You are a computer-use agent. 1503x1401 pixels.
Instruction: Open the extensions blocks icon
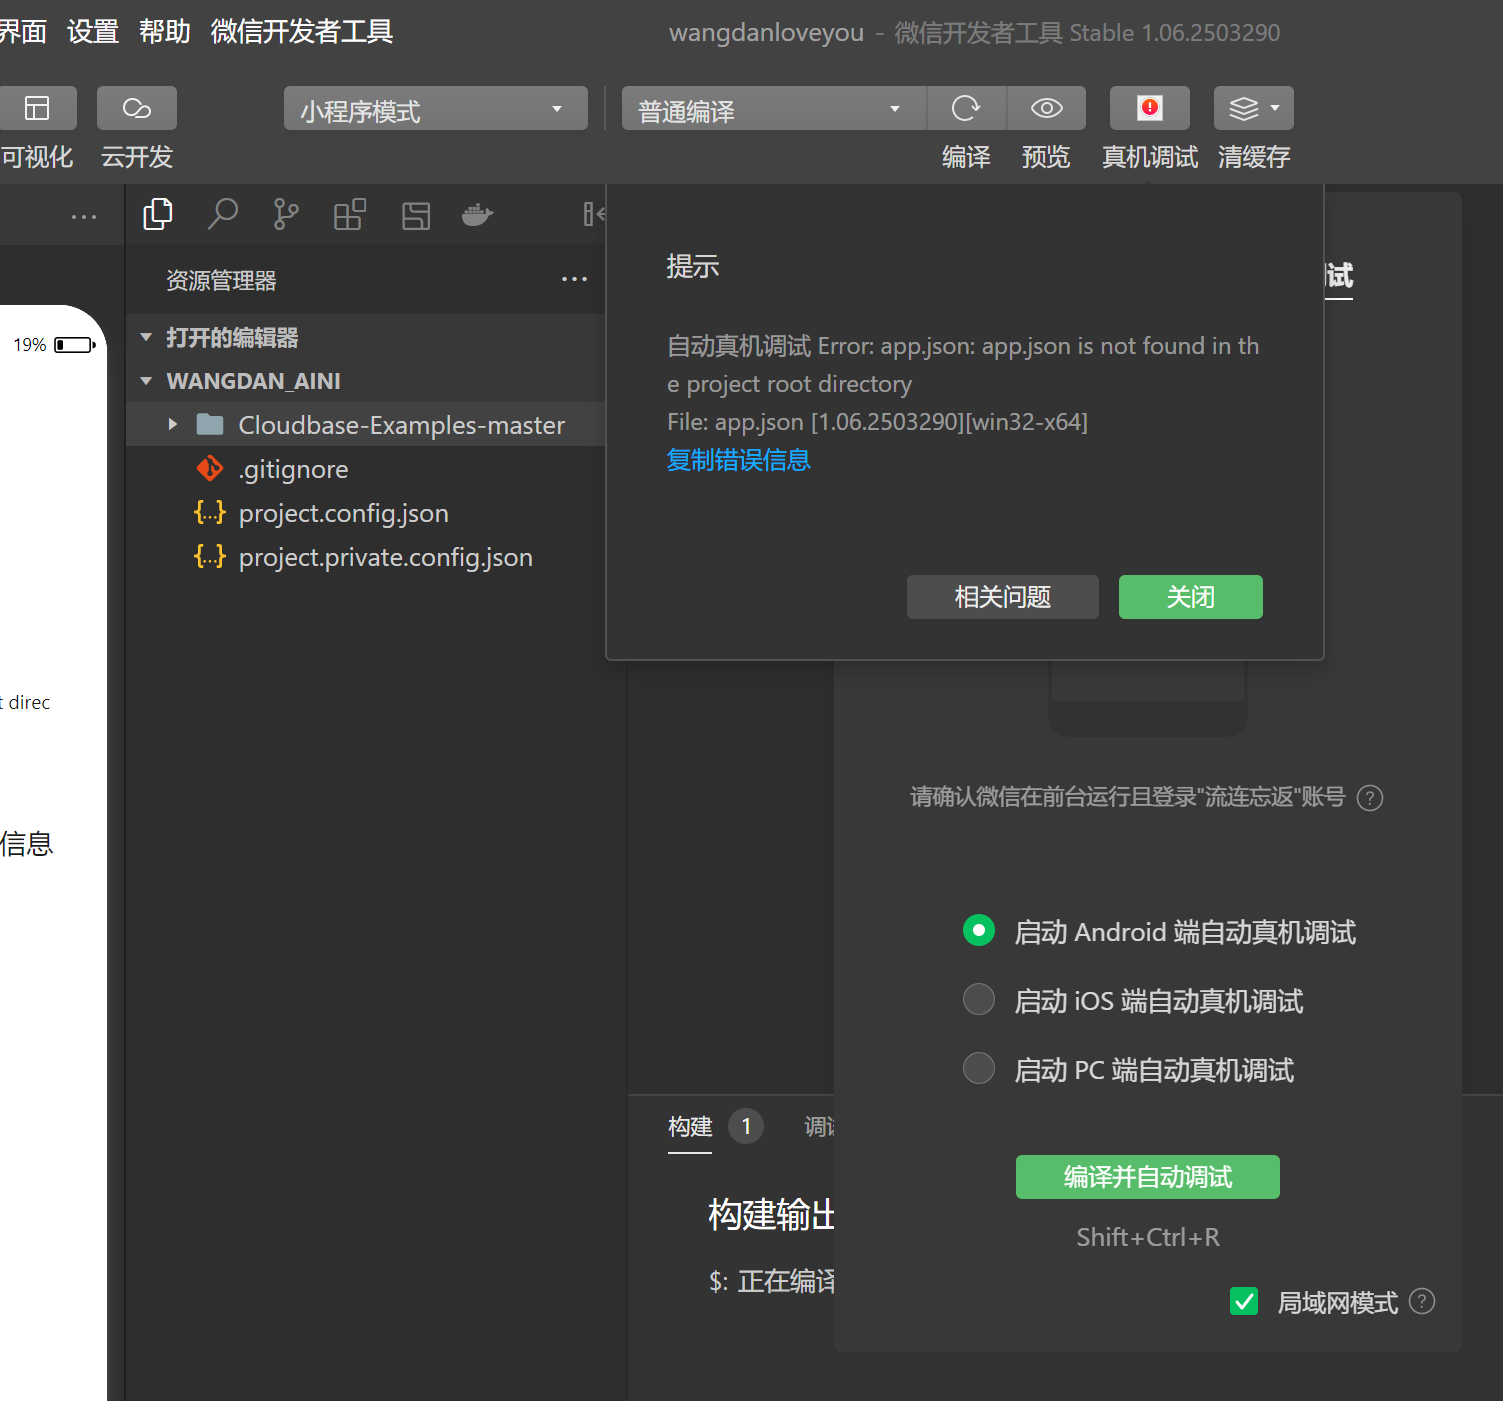click(350, 214)
